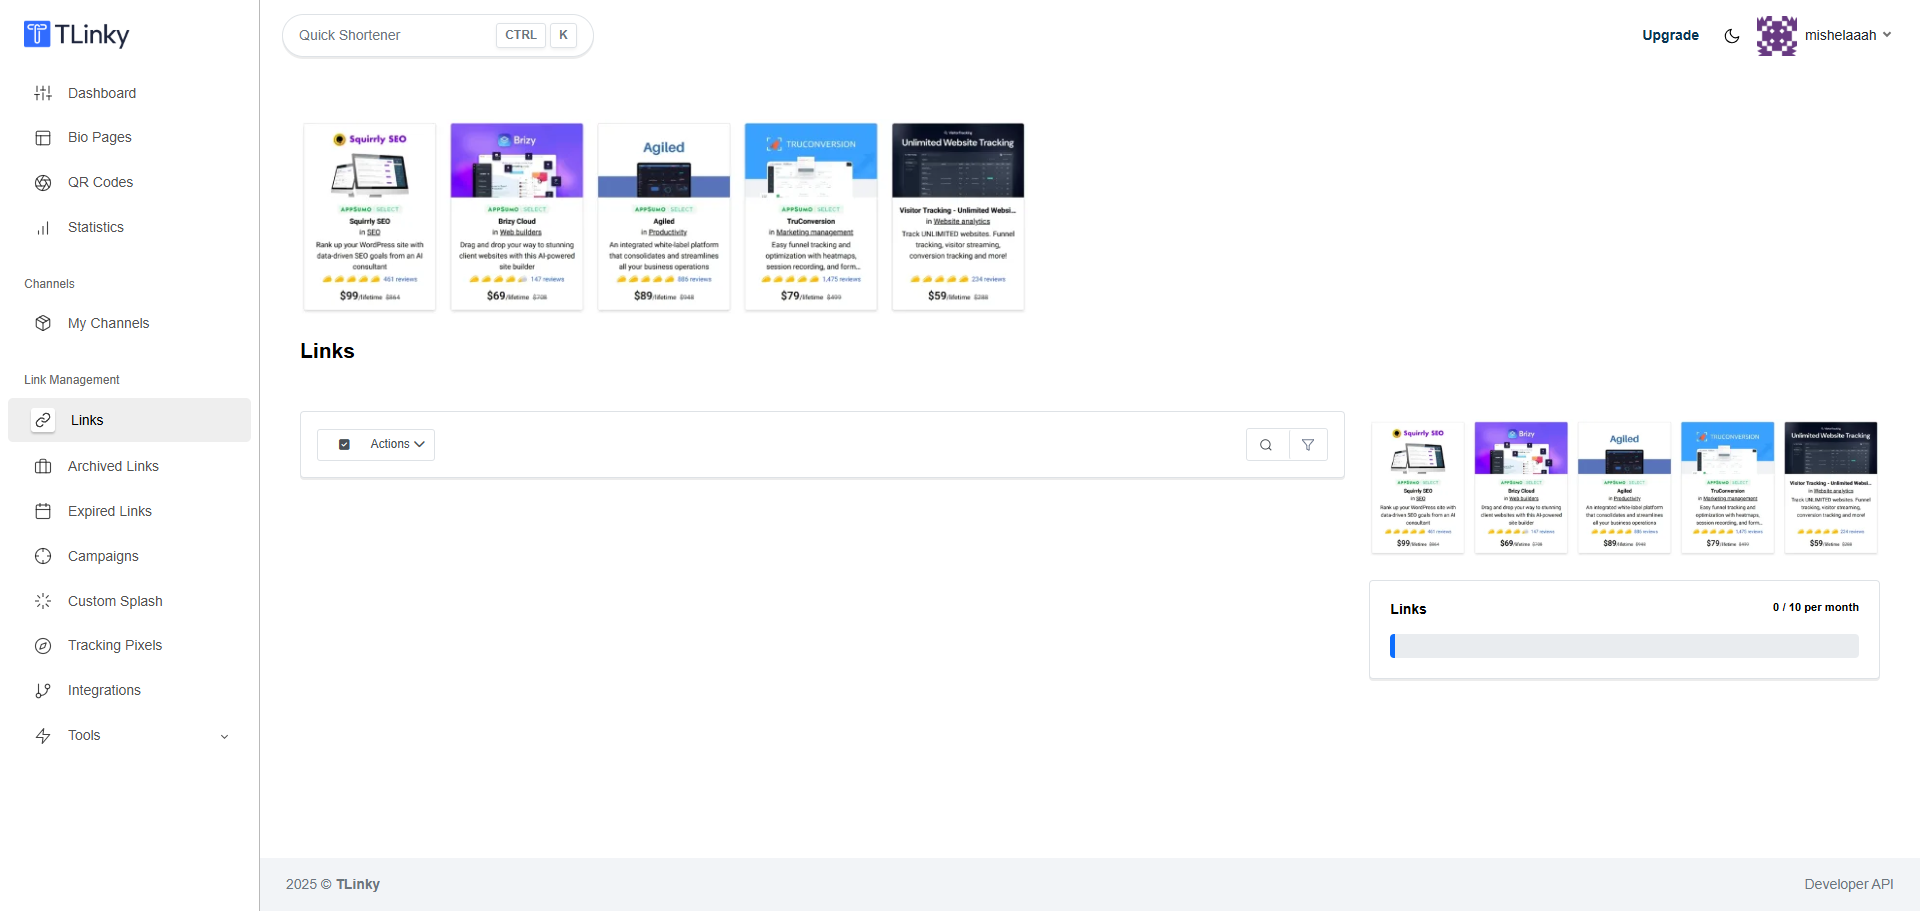Screen dimensions: 1920x911
Task: Click the QR Codes sidebar icon
Action: coord(43,183)
